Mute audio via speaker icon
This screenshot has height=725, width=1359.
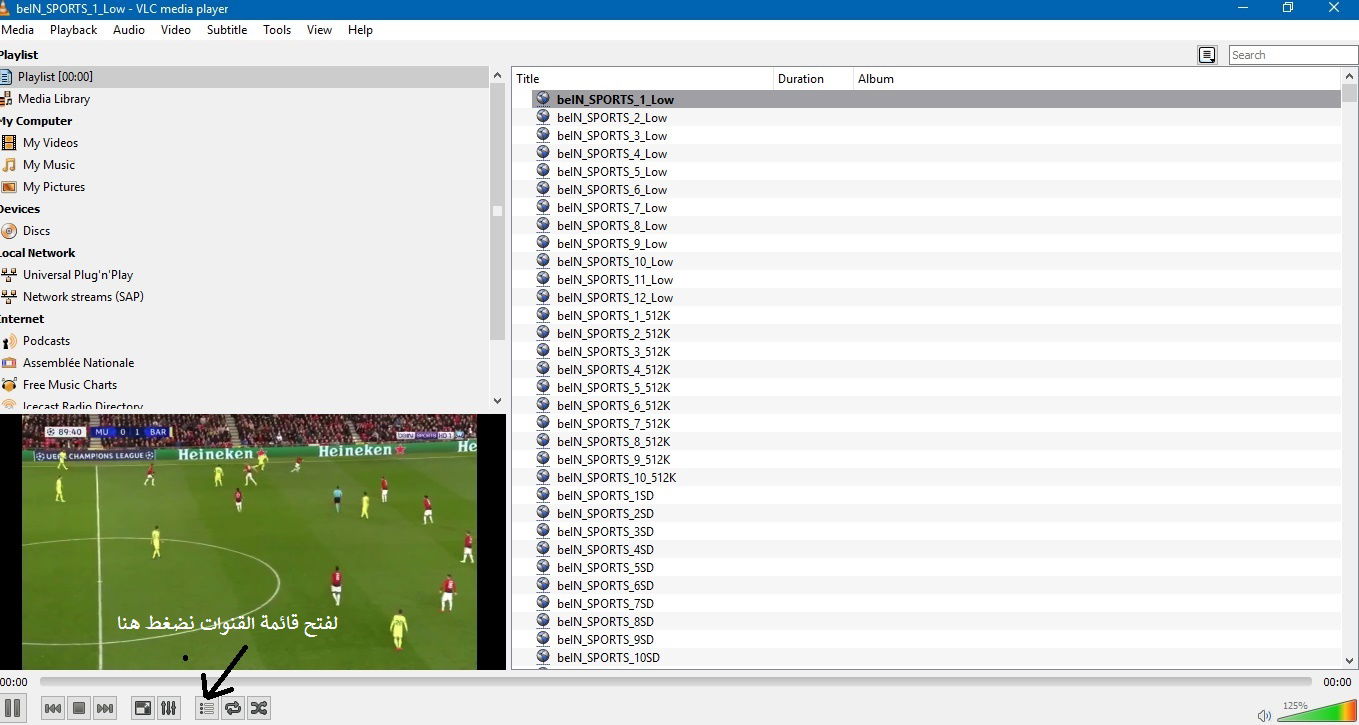click(x=1264, y=715)
